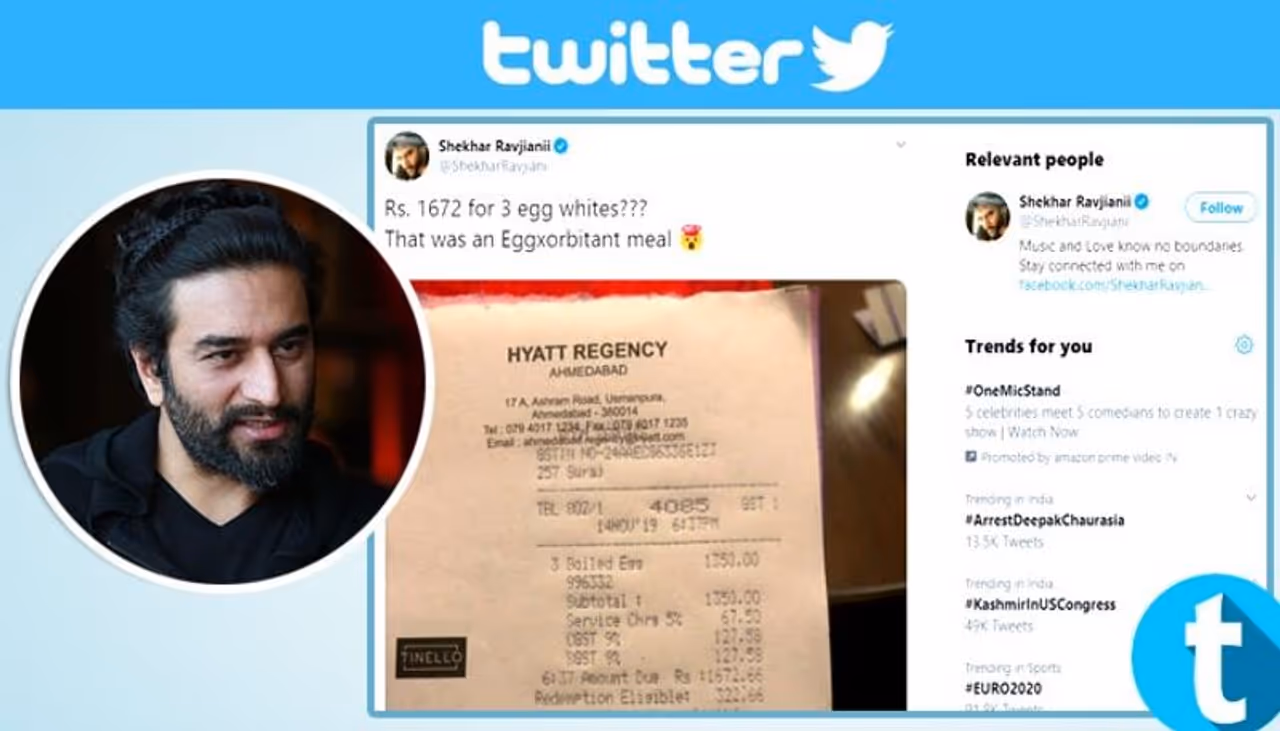Open the #OneMicStand trend
This screenshot has height=731, width=1280.
(1012, 390)
